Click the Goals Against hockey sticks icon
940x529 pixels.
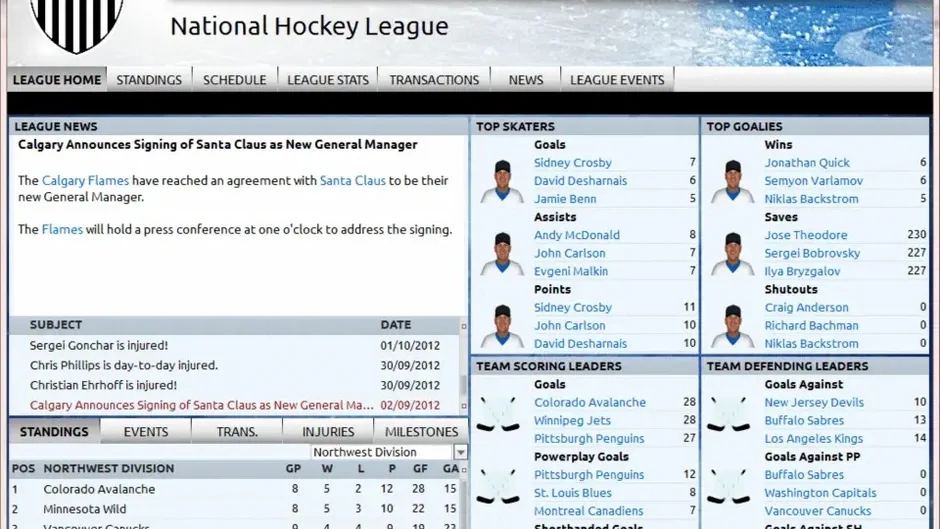tap(728, 414)
